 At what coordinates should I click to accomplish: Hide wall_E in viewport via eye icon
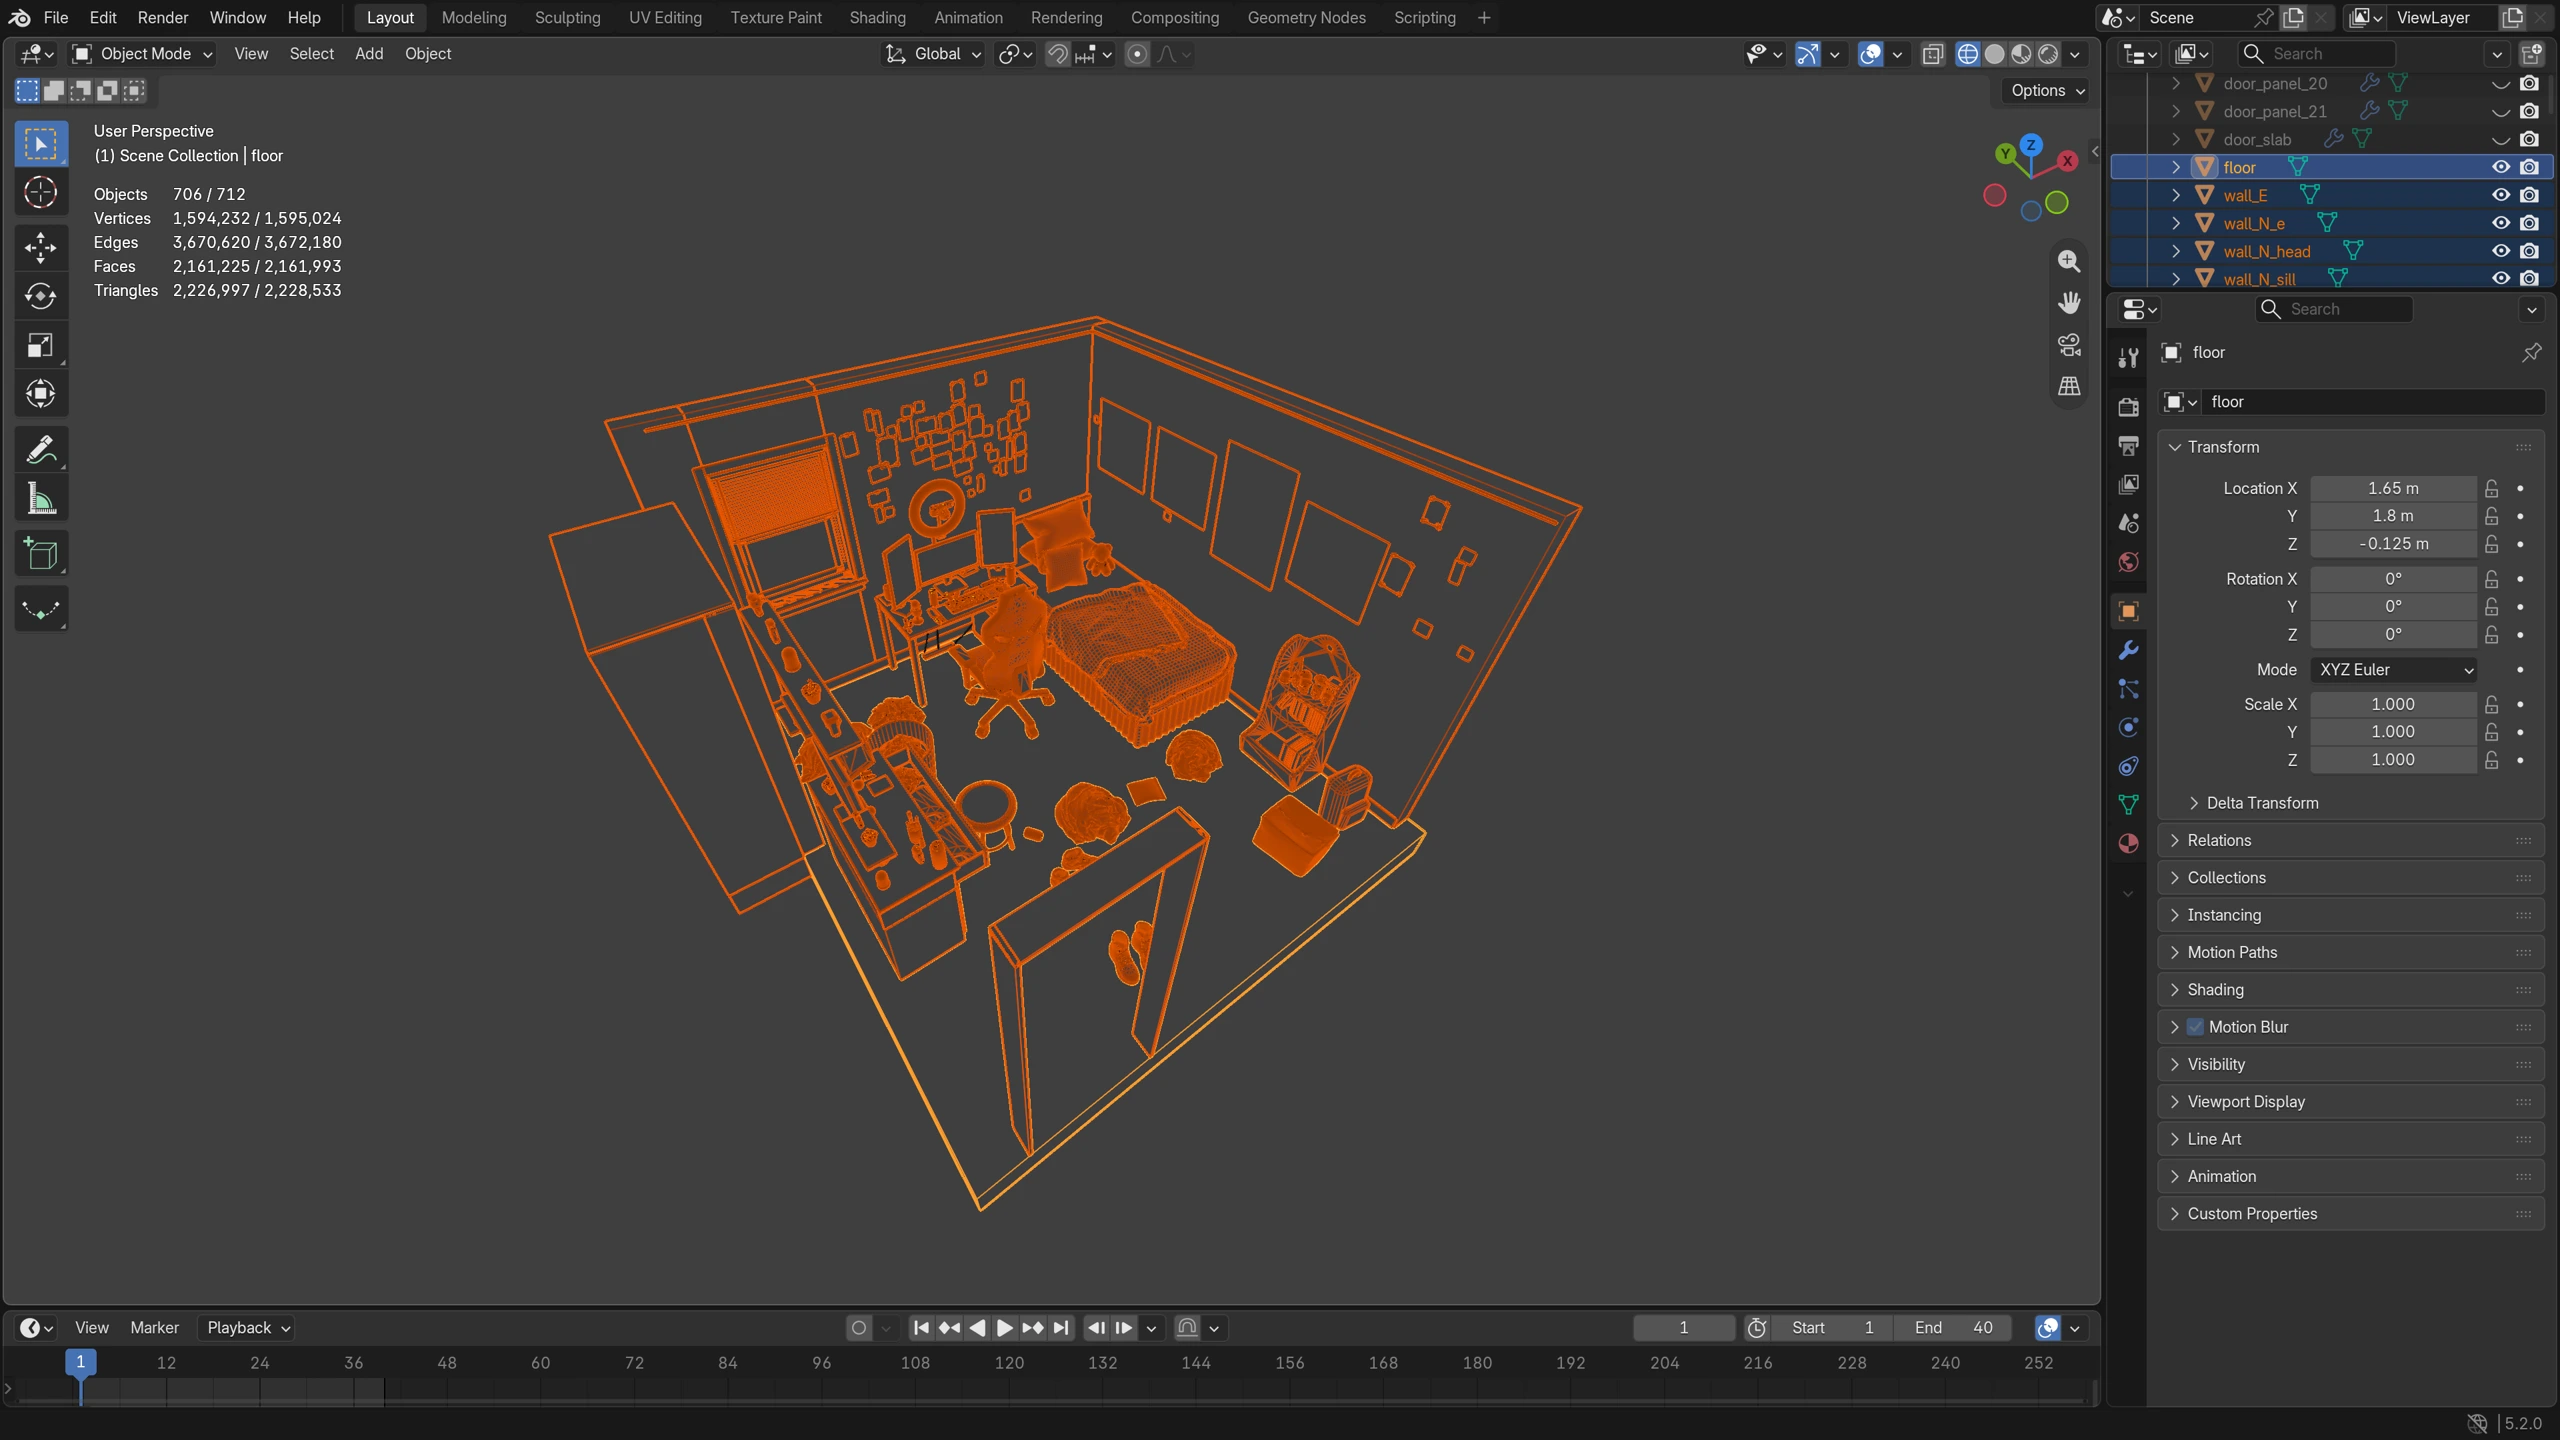coord(2500,195)
